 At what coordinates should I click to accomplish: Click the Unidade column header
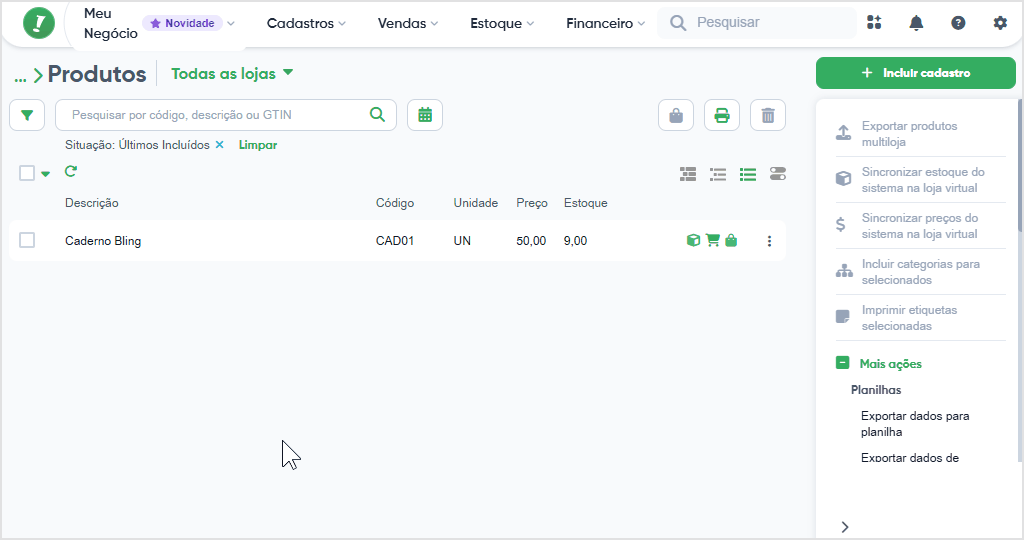click(x=475, y=203)
